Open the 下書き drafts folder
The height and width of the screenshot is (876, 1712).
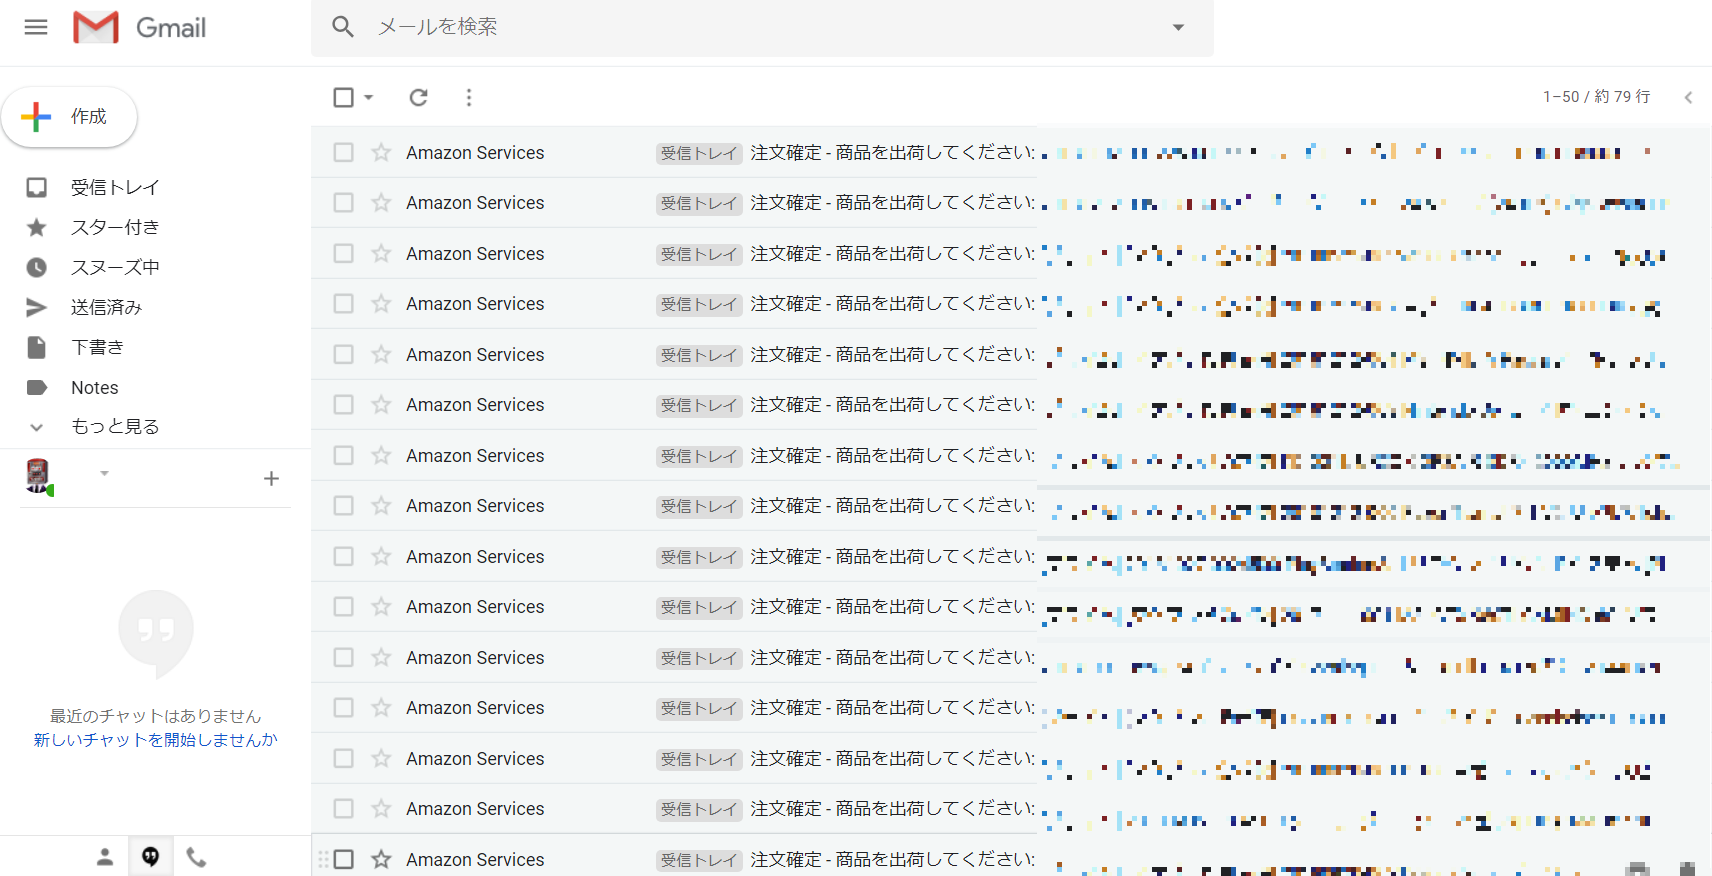pyautogui.click(x=97, y=347)
